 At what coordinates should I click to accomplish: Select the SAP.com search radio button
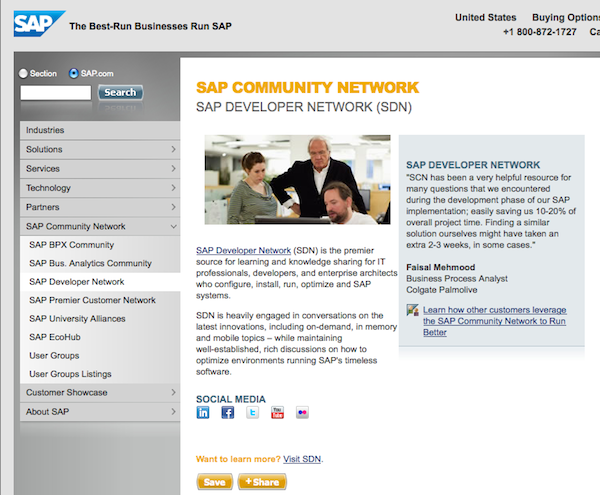[x=73, y=73]
